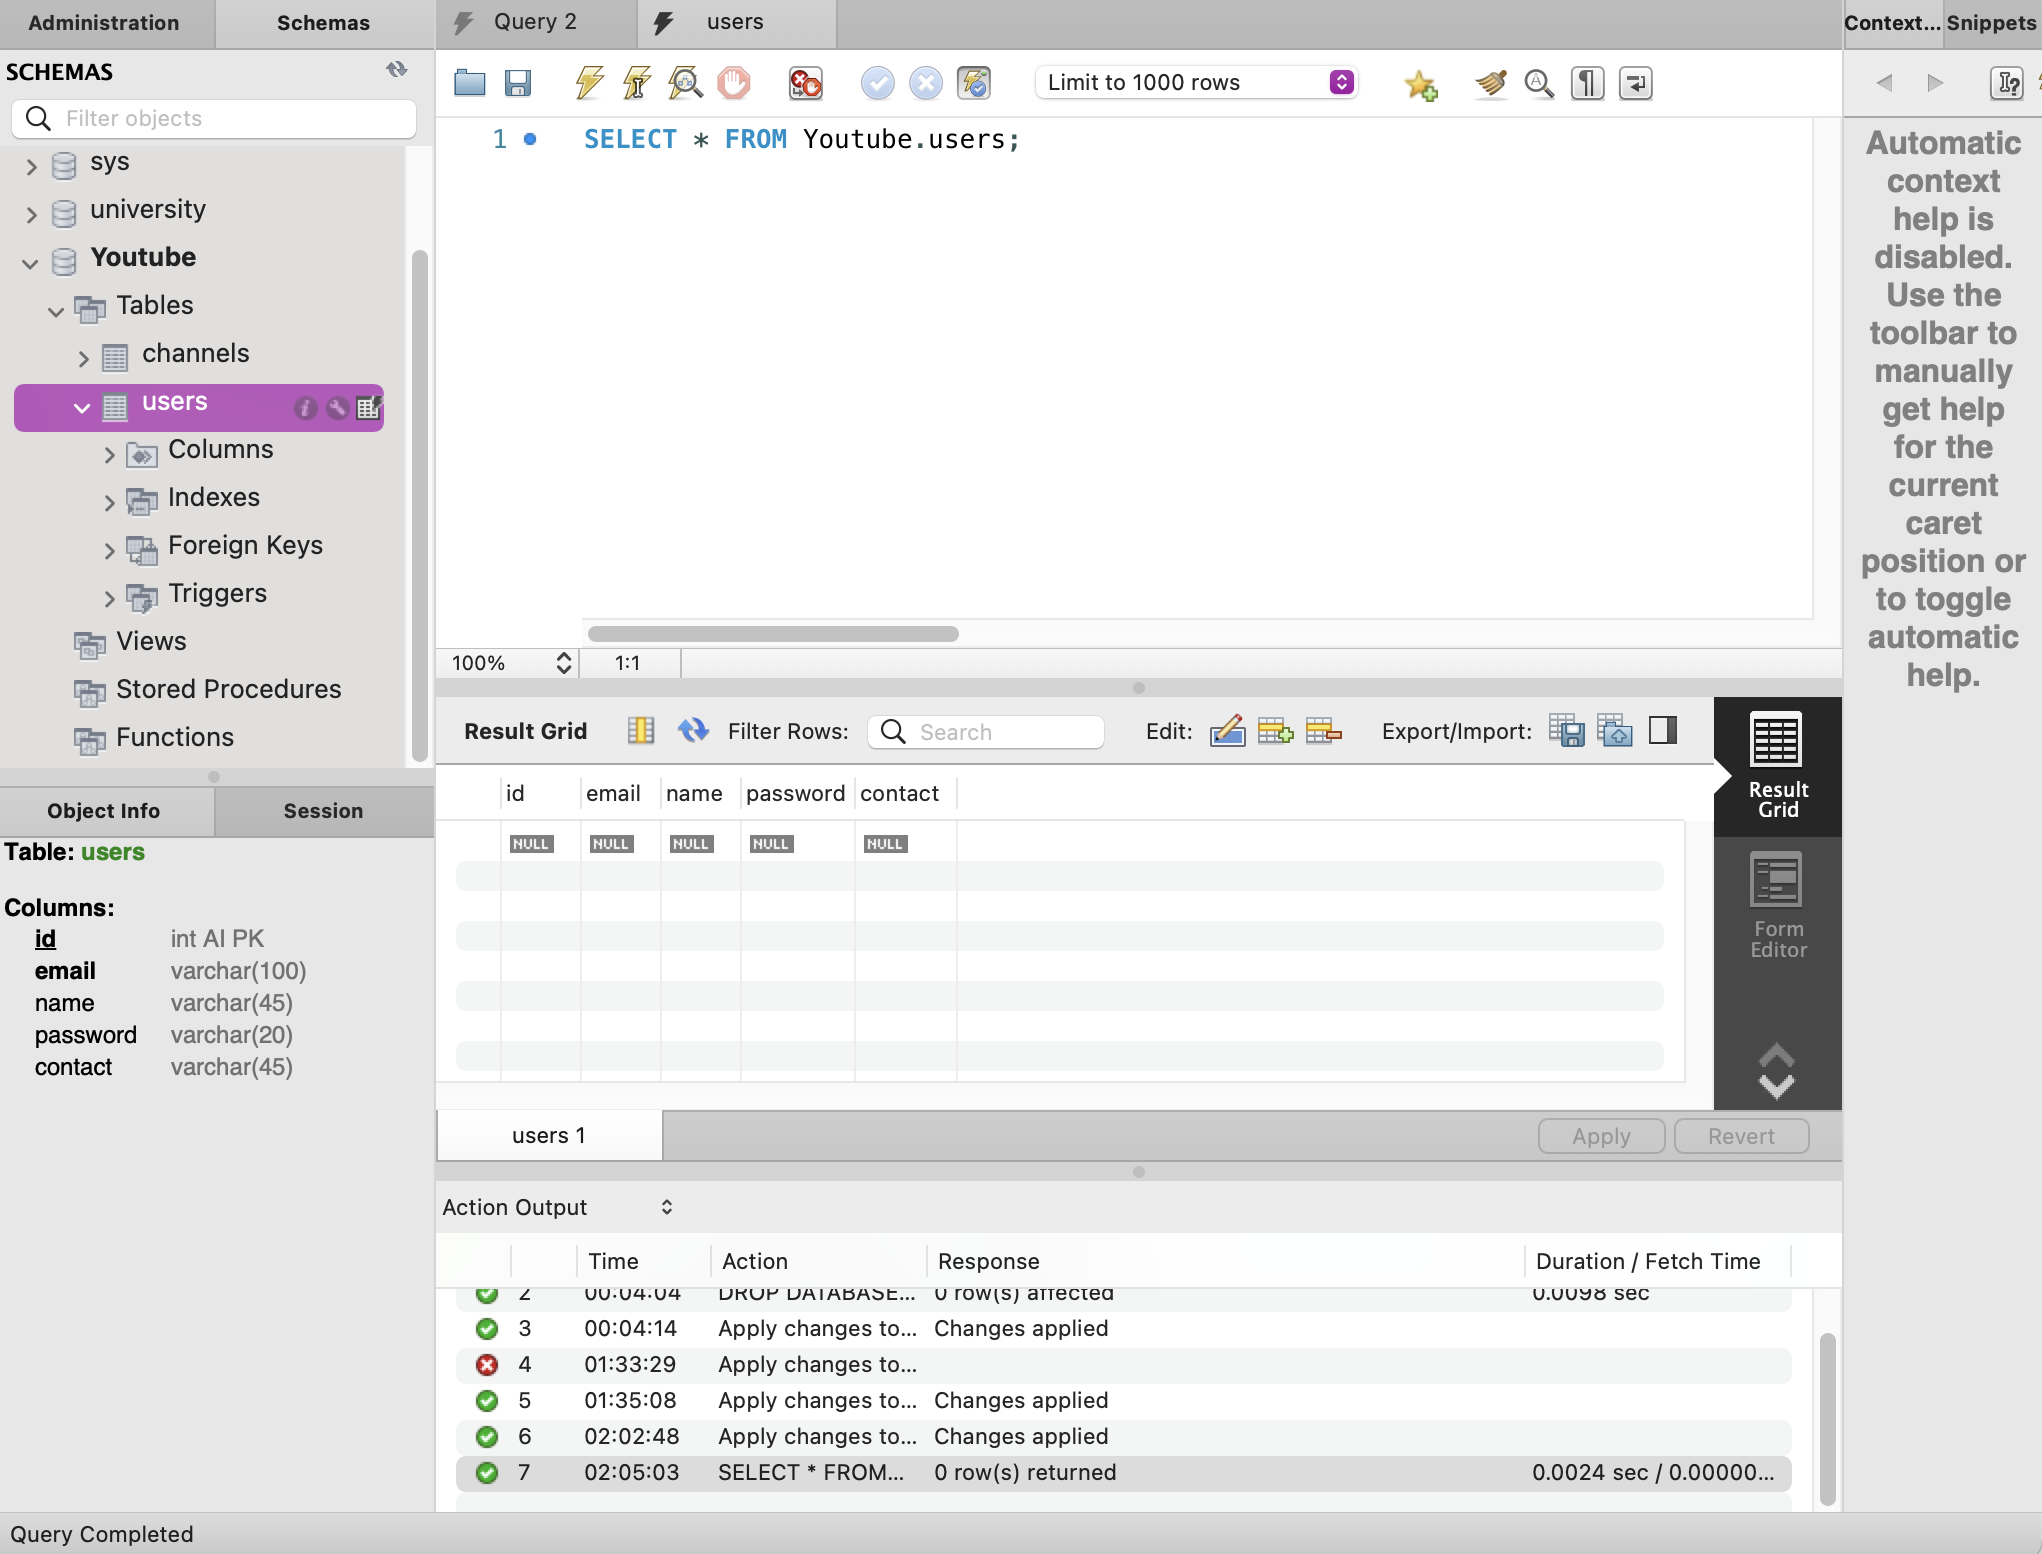Toggle invisible characters with the pilcrow icon
Screen dimensions: 2042x1554
coord(1587,83)
